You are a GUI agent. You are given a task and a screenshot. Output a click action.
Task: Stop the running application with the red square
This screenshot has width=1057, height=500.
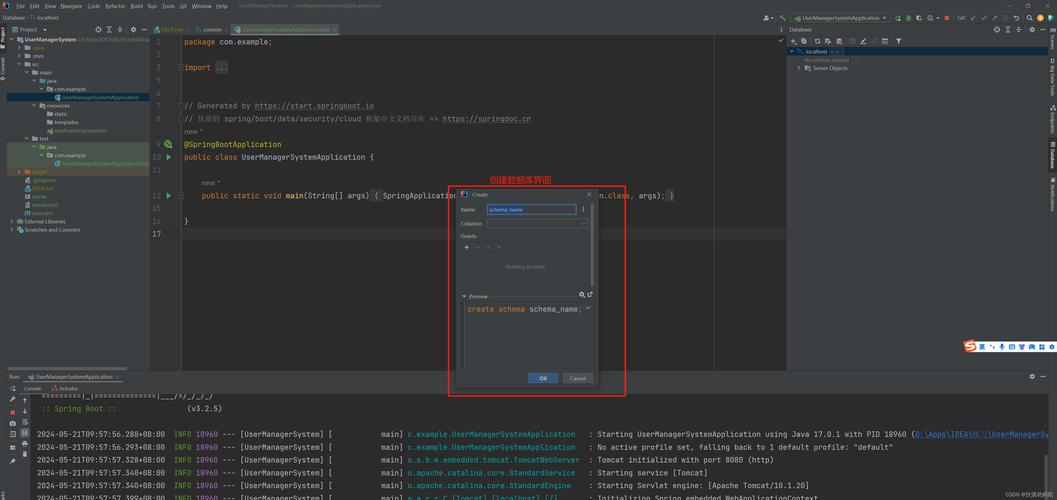click(947, 18)
